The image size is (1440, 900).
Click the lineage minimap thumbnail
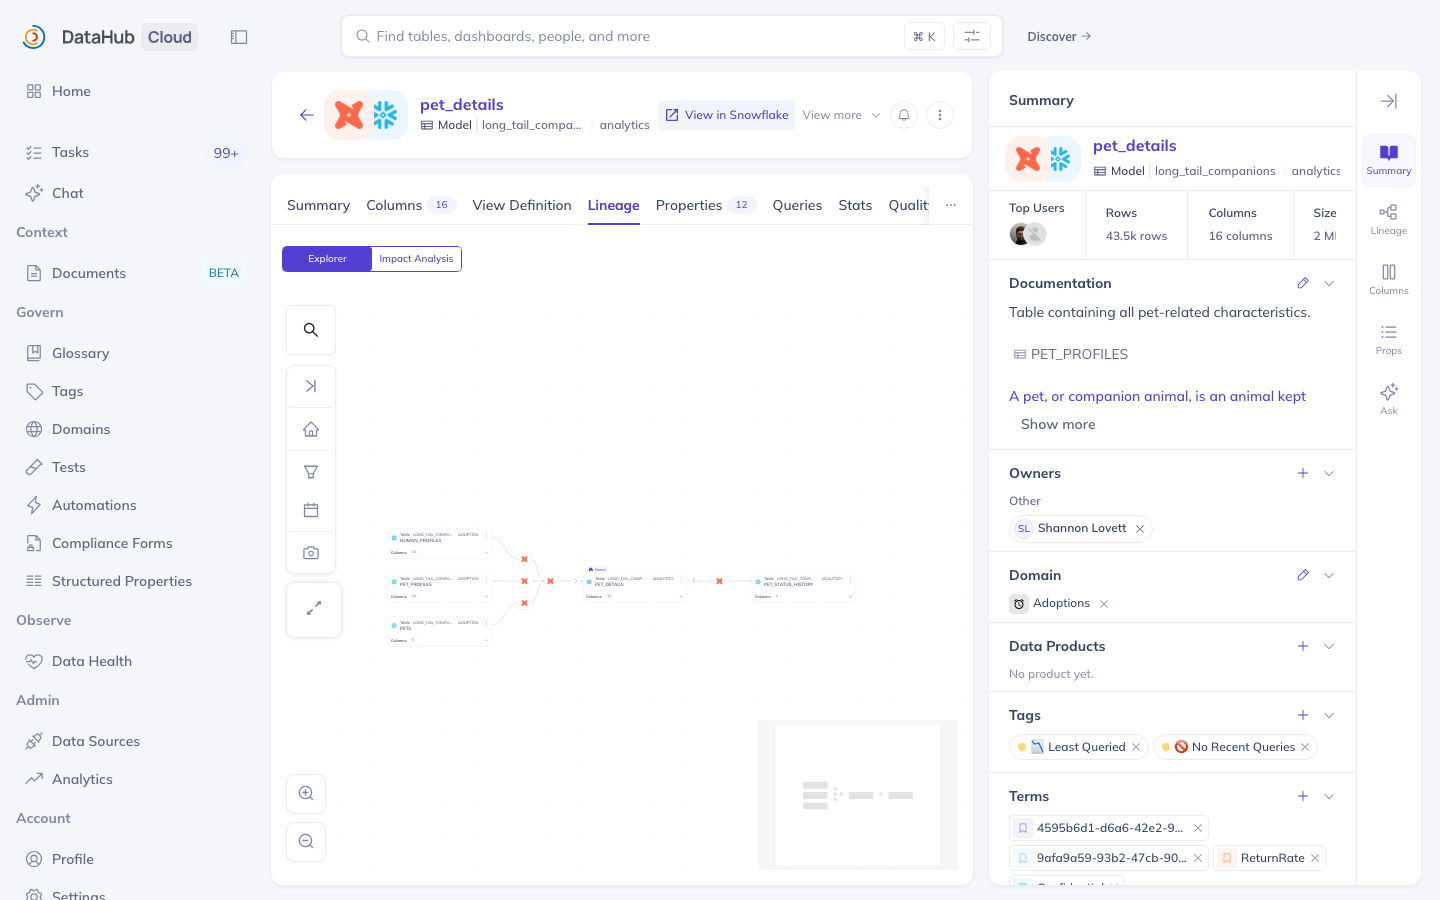(858, 795)
